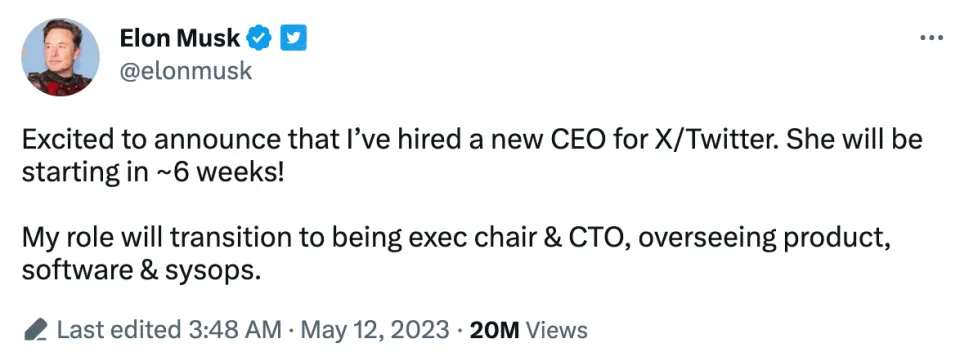The image size is (960, 361).
Task: Click the blue verified checkmark badge
Action: 258,39
